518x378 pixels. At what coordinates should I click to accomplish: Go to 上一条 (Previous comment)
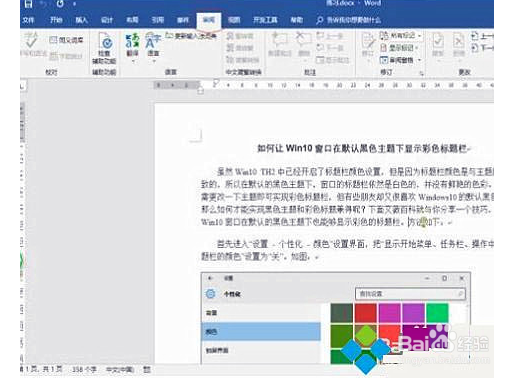pyautogui.click(x=330, y=36)
